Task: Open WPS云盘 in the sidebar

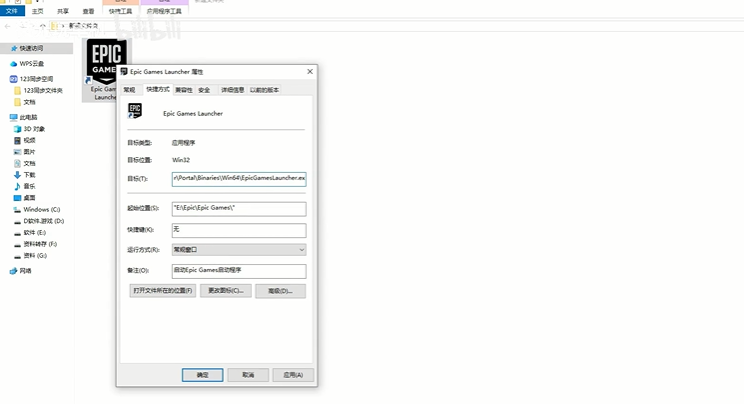Action: click(33, 63)
